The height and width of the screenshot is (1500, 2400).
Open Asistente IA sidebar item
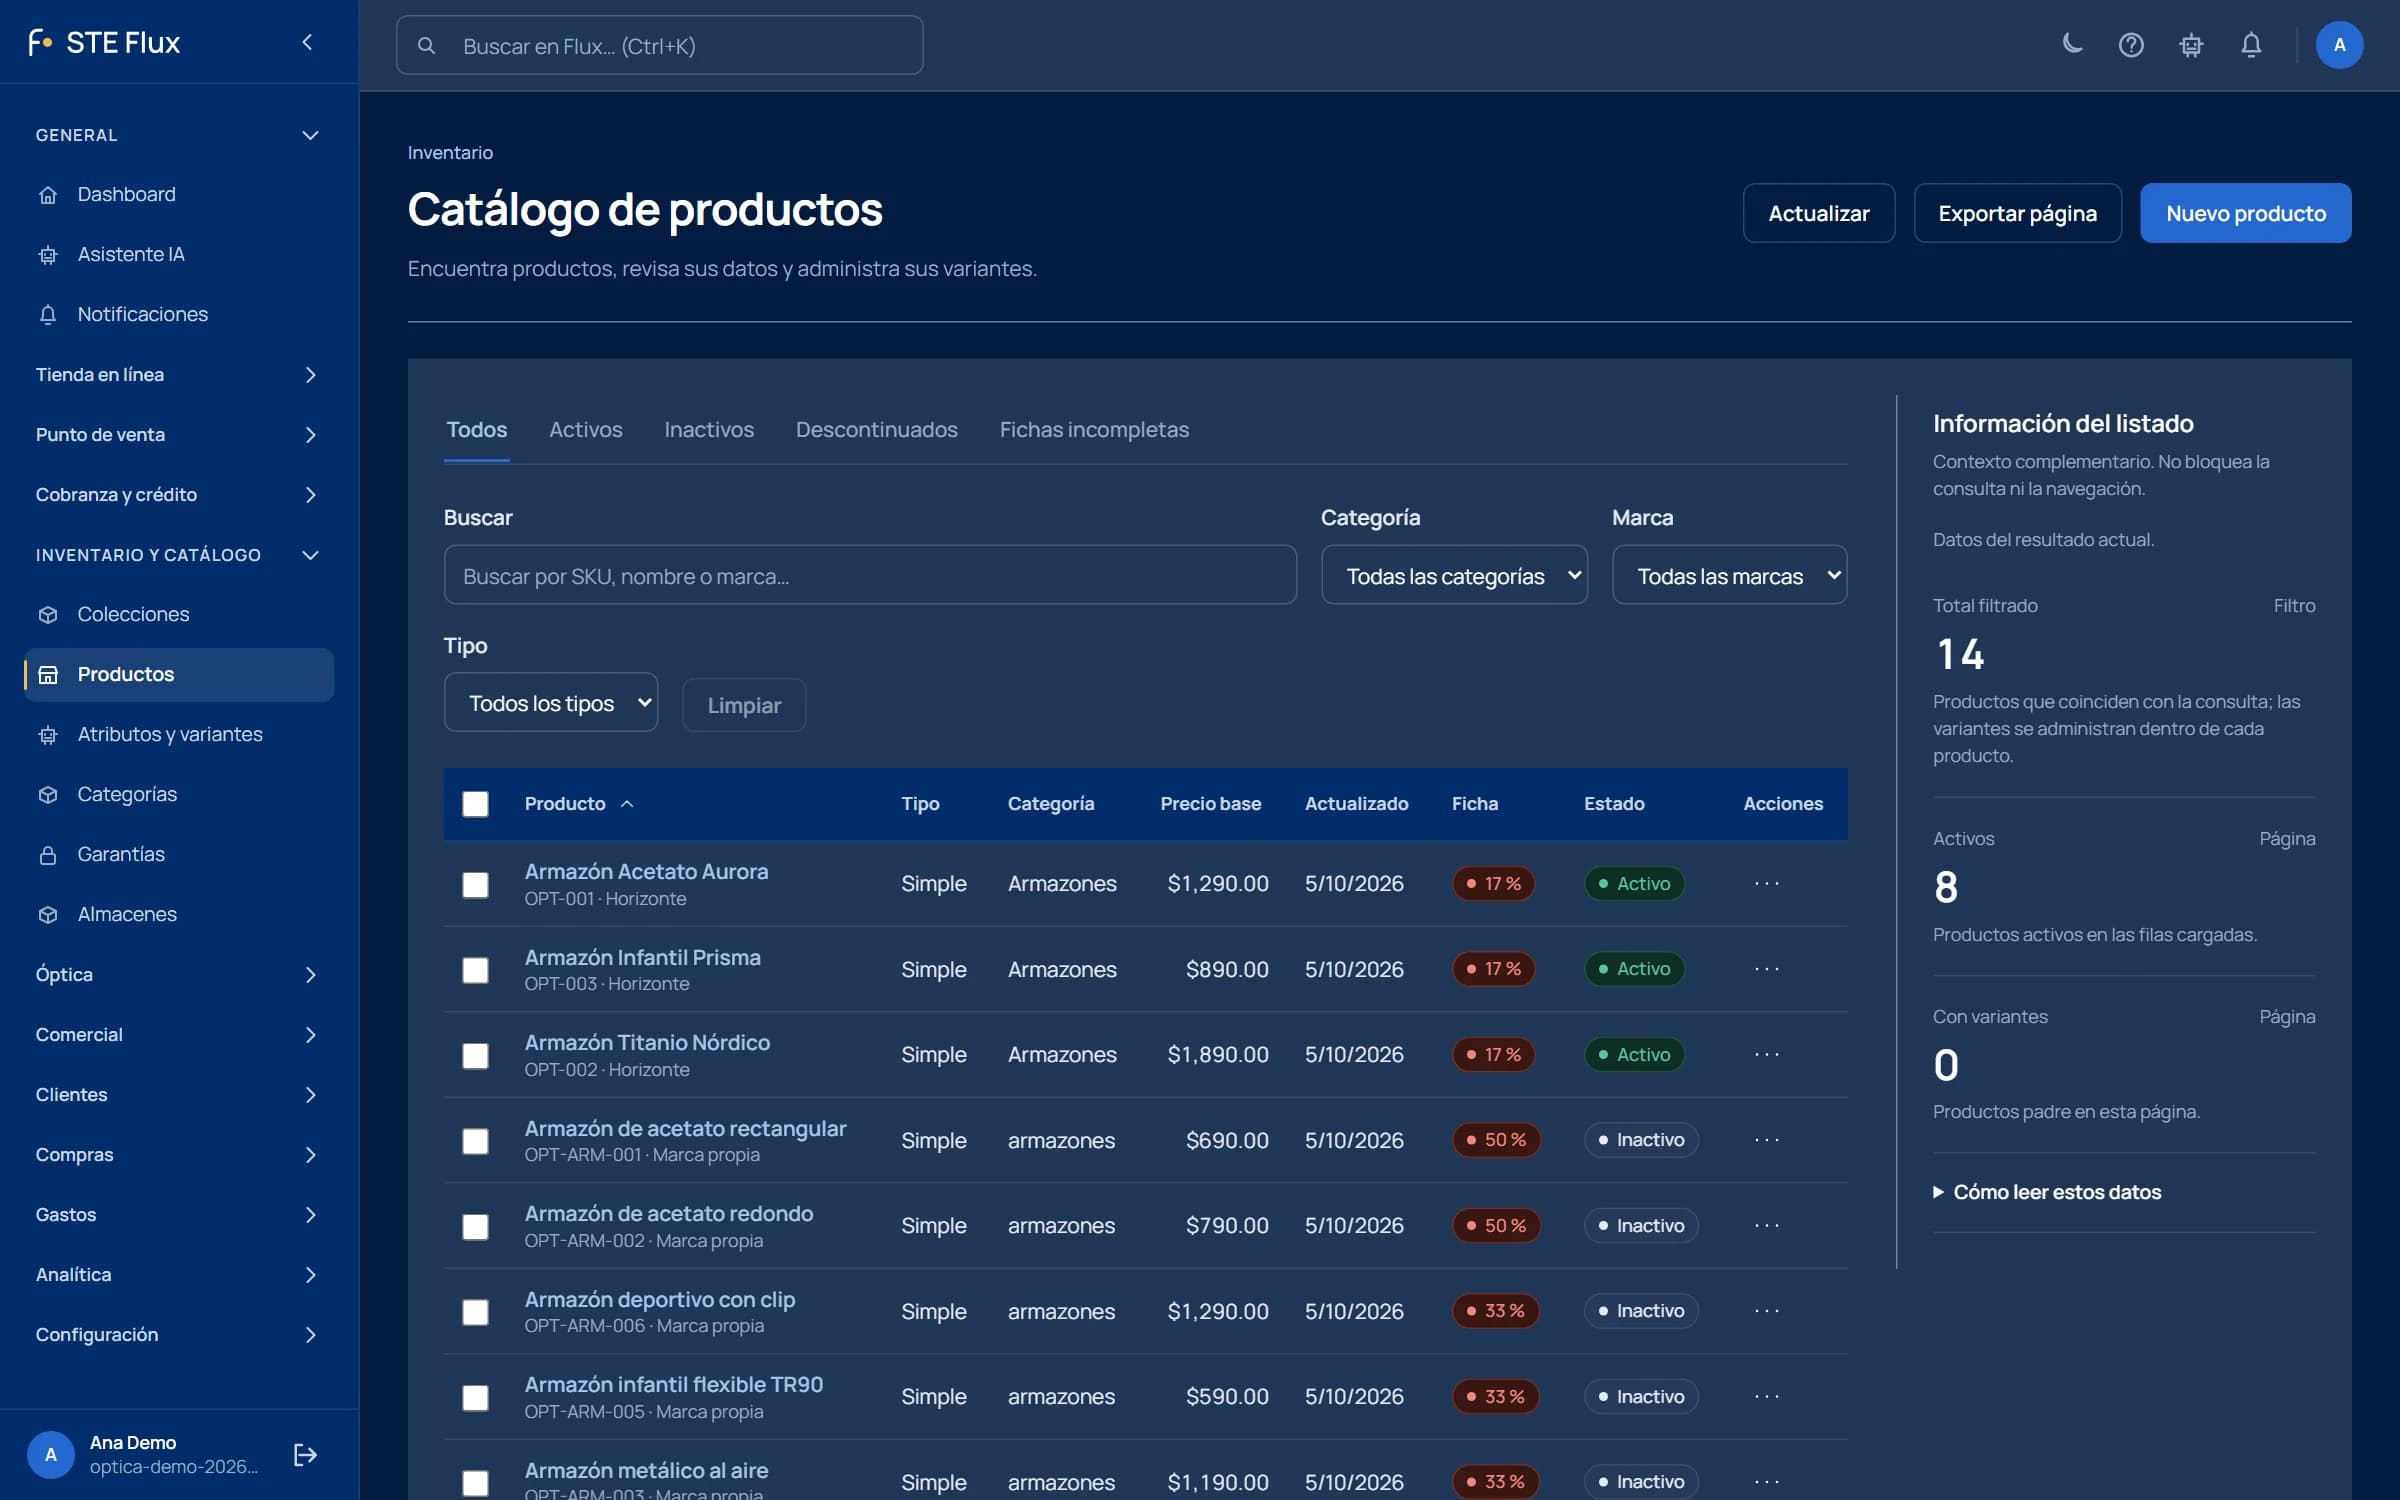[179, 254]
